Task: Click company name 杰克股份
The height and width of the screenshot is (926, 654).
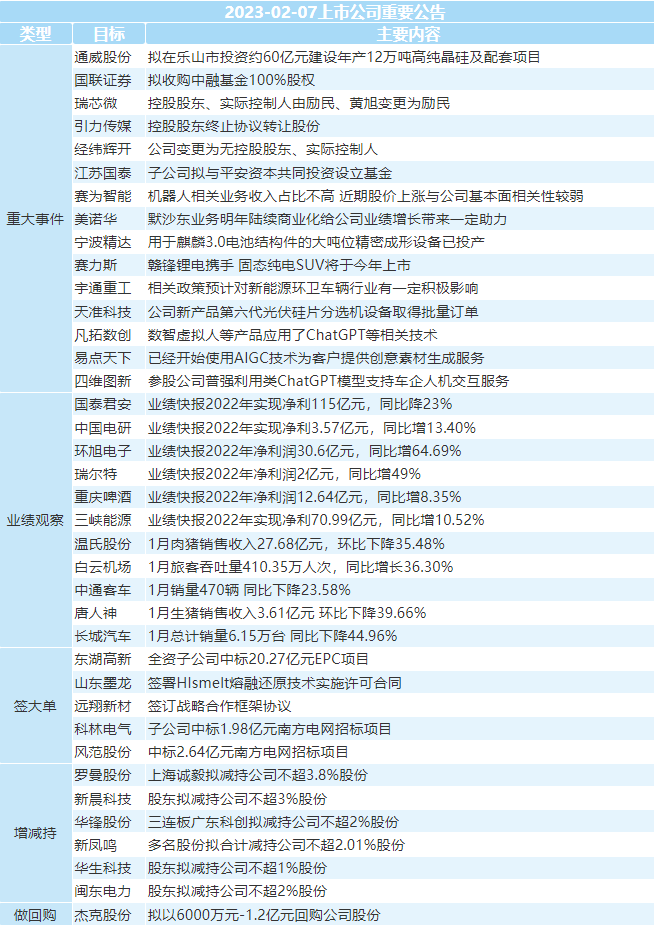Action: point(103,914)
